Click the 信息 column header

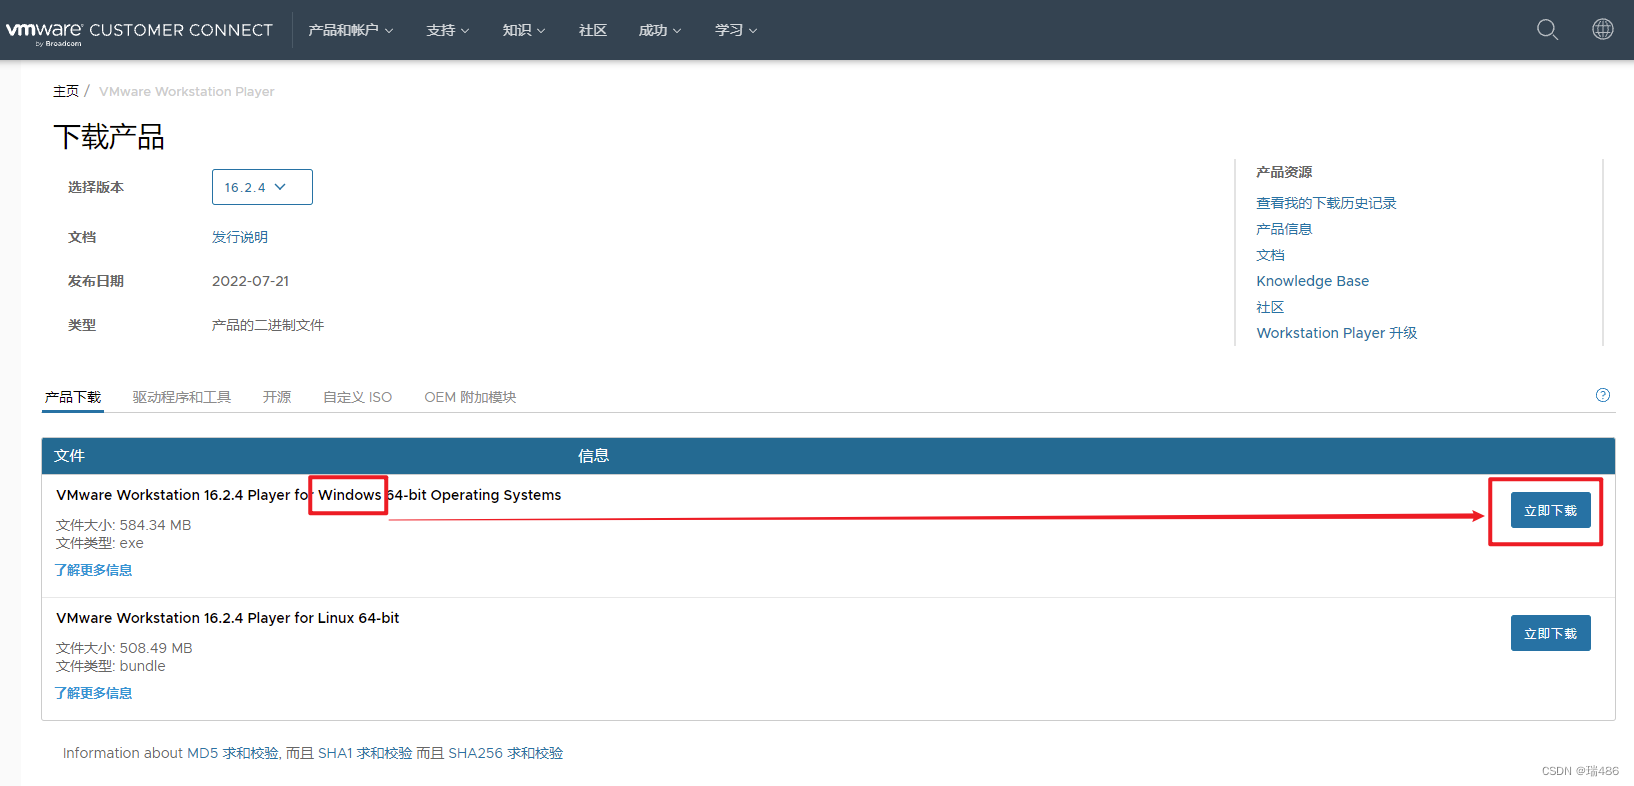(593, 456)
